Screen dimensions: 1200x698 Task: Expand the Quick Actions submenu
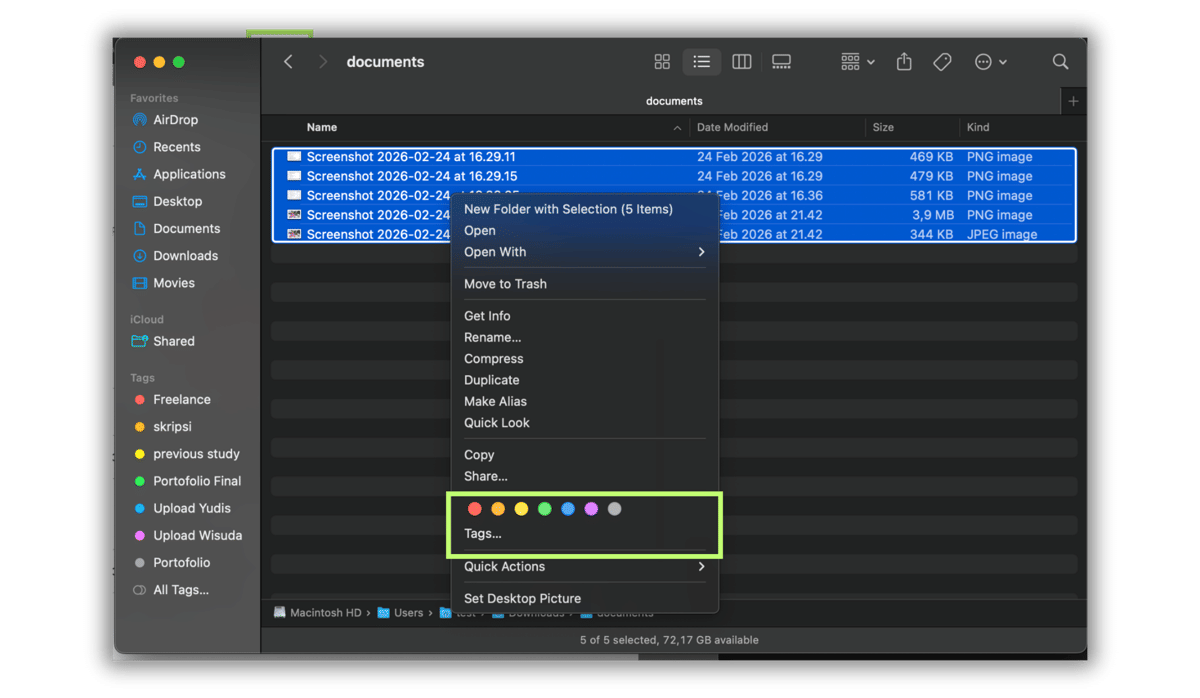click(584, 566)
